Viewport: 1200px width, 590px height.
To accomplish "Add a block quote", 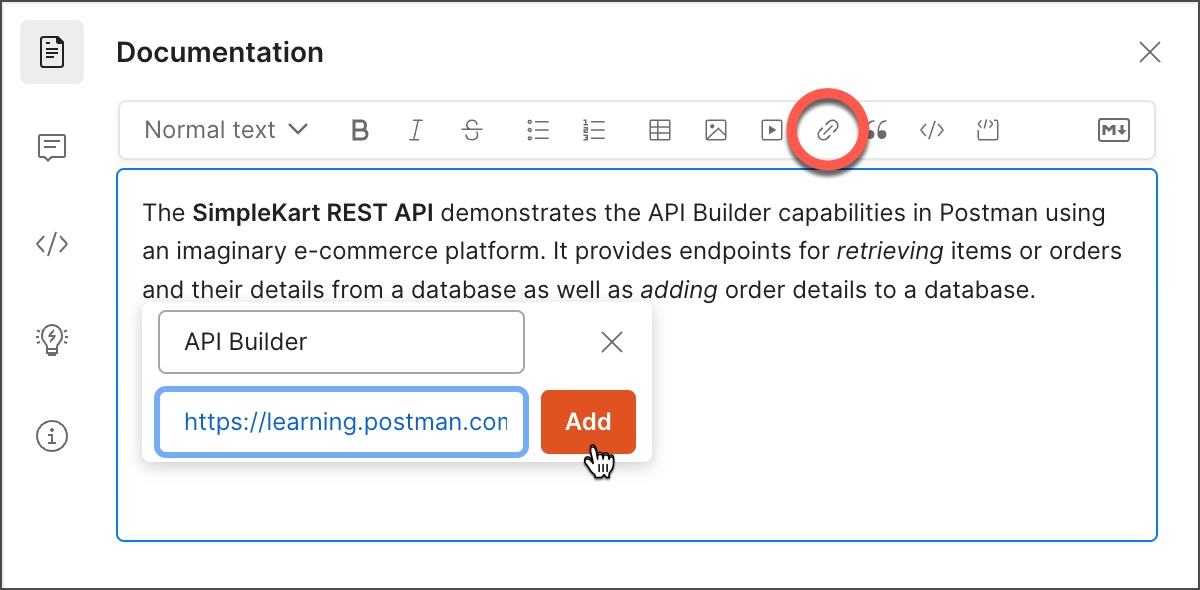I will pyautogui.click(x=878, y=130).
